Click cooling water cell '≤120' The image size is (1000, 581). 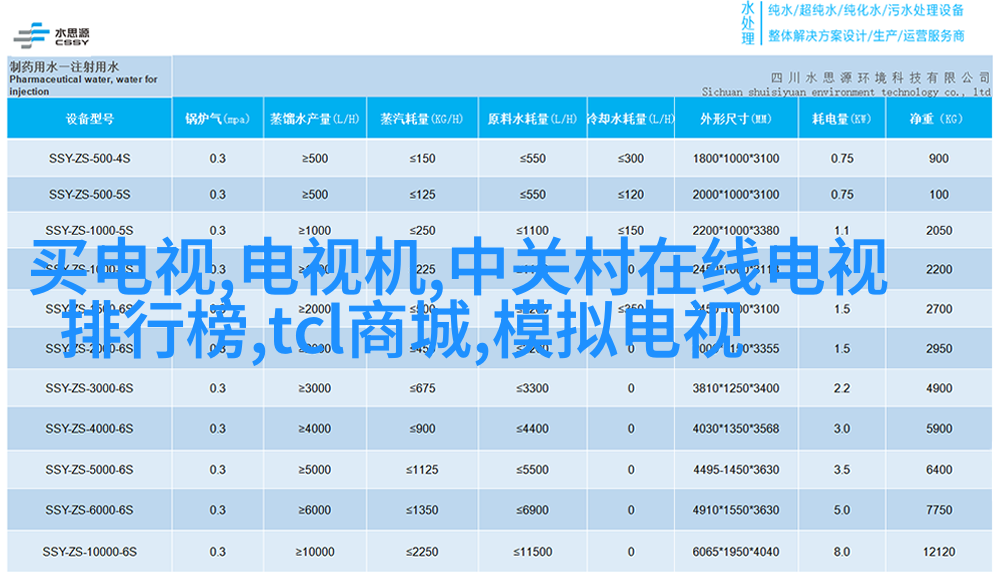pyautogui.click(x=630, y=195)
